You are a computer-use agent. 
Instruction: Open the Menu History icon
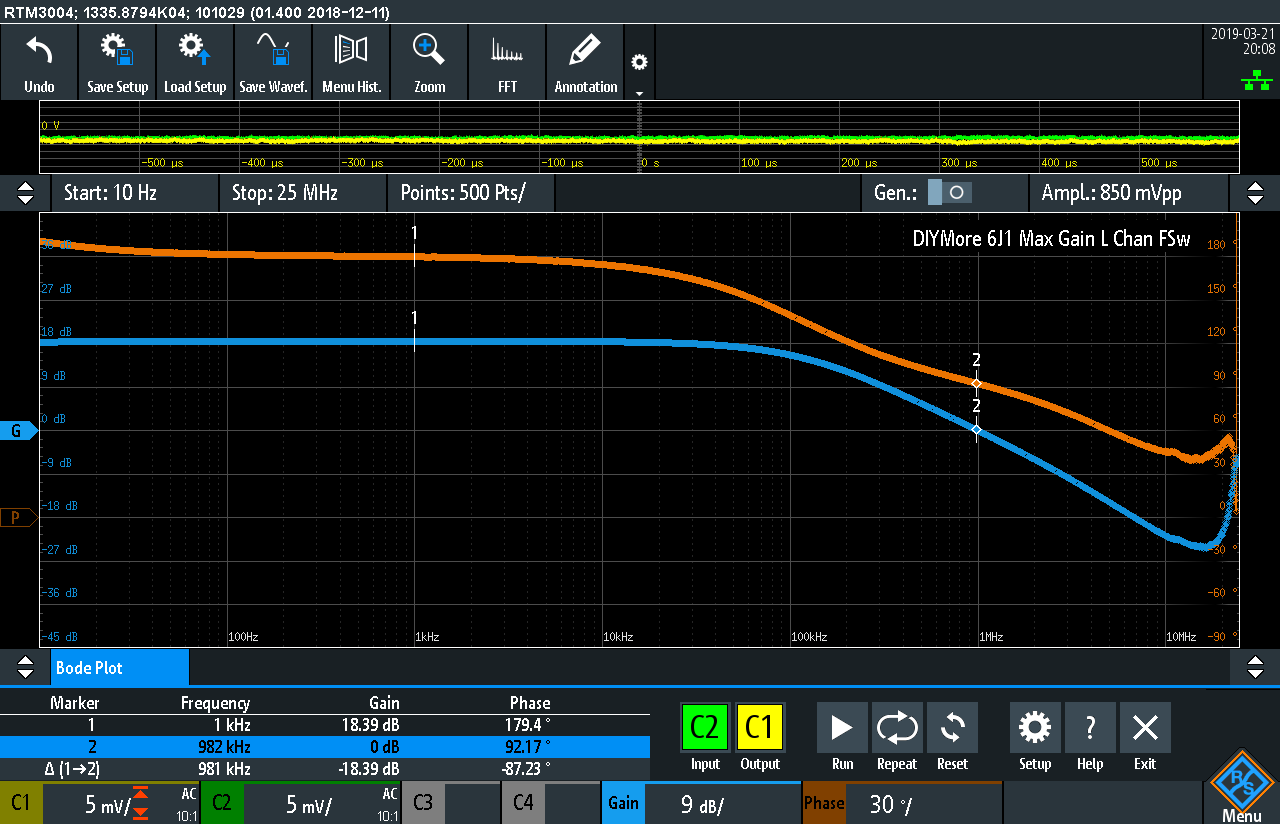click(351, 62)
